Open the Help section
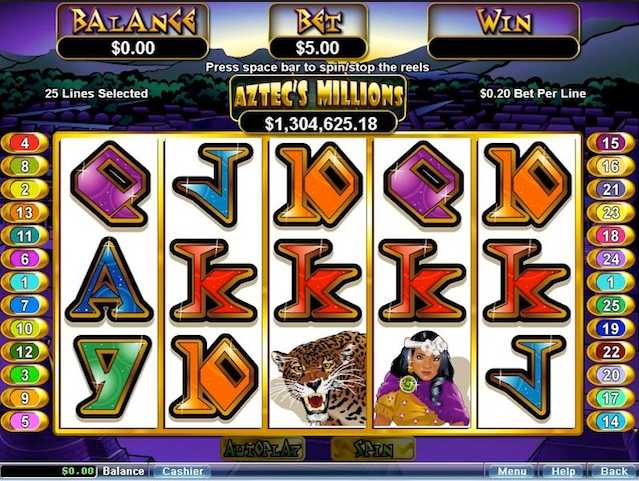The height and width of the screenshot is (481, 639). (x=564, y=472)
